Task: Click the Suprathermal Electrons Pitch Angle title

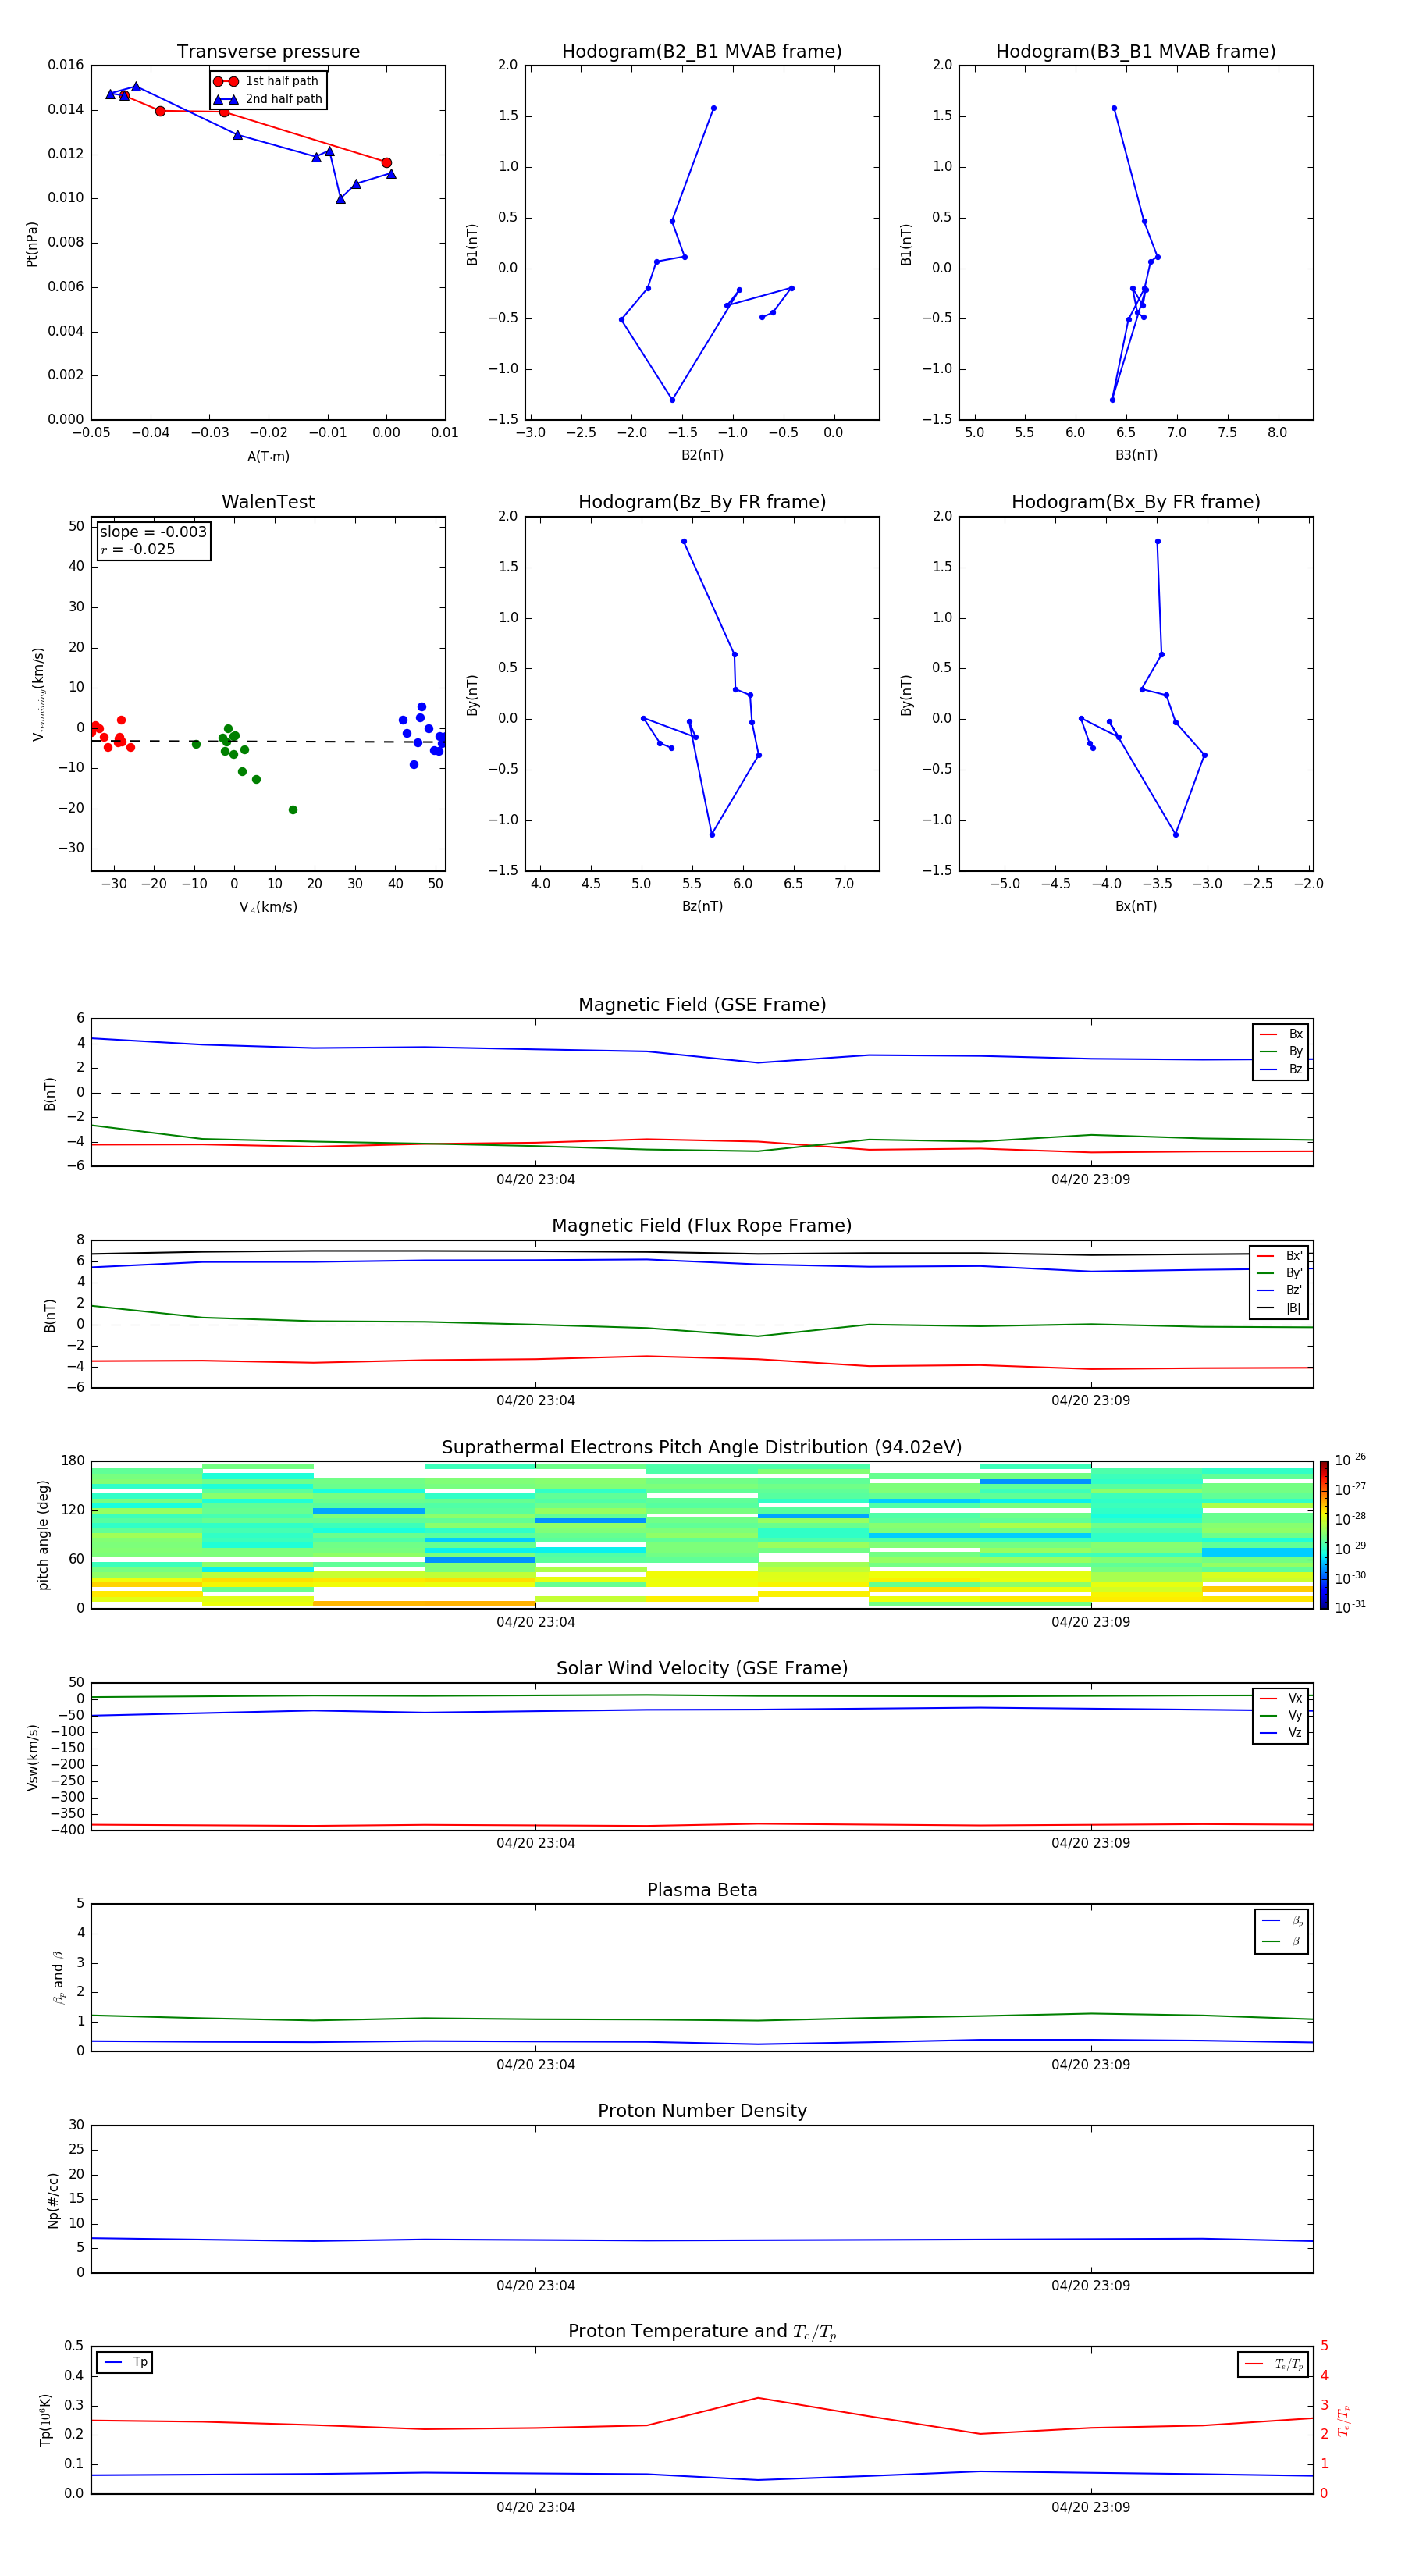Action: click(702, 1448)
